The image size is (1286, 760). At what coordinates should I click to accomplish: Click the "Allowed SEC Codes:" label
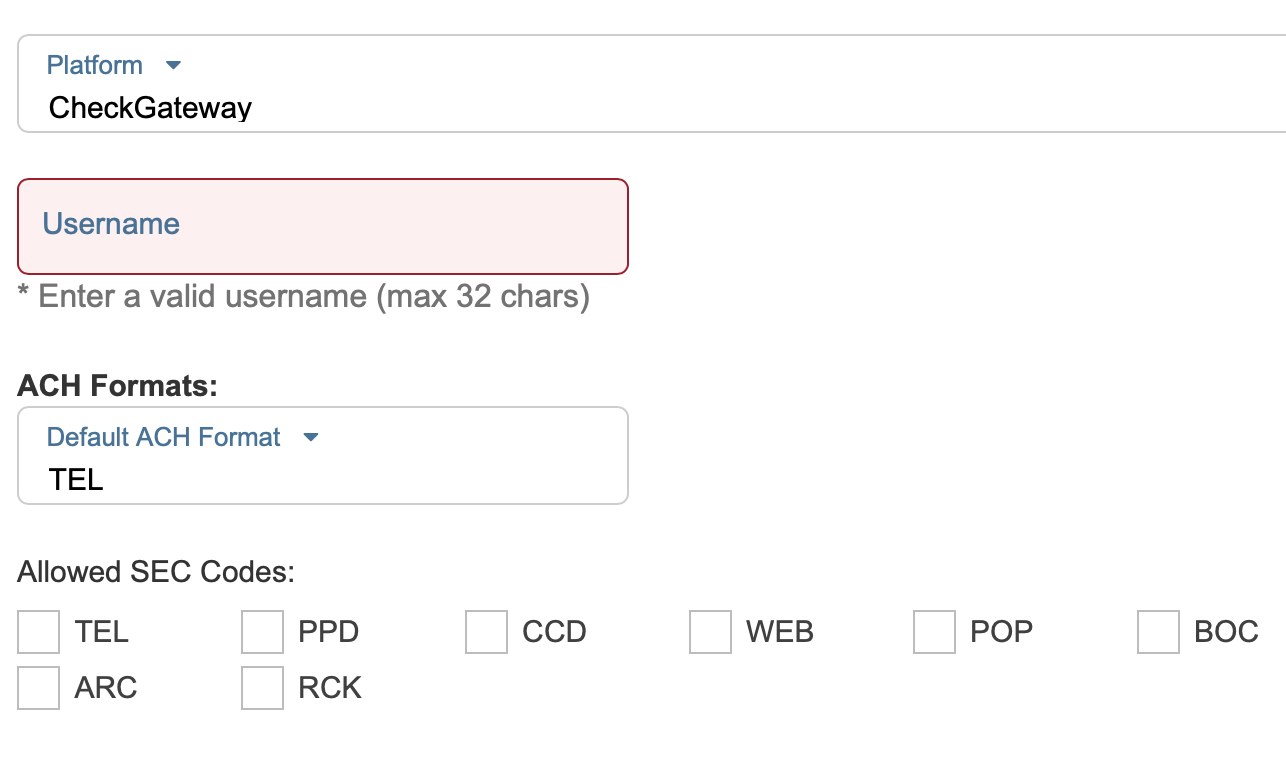(156, 572)
